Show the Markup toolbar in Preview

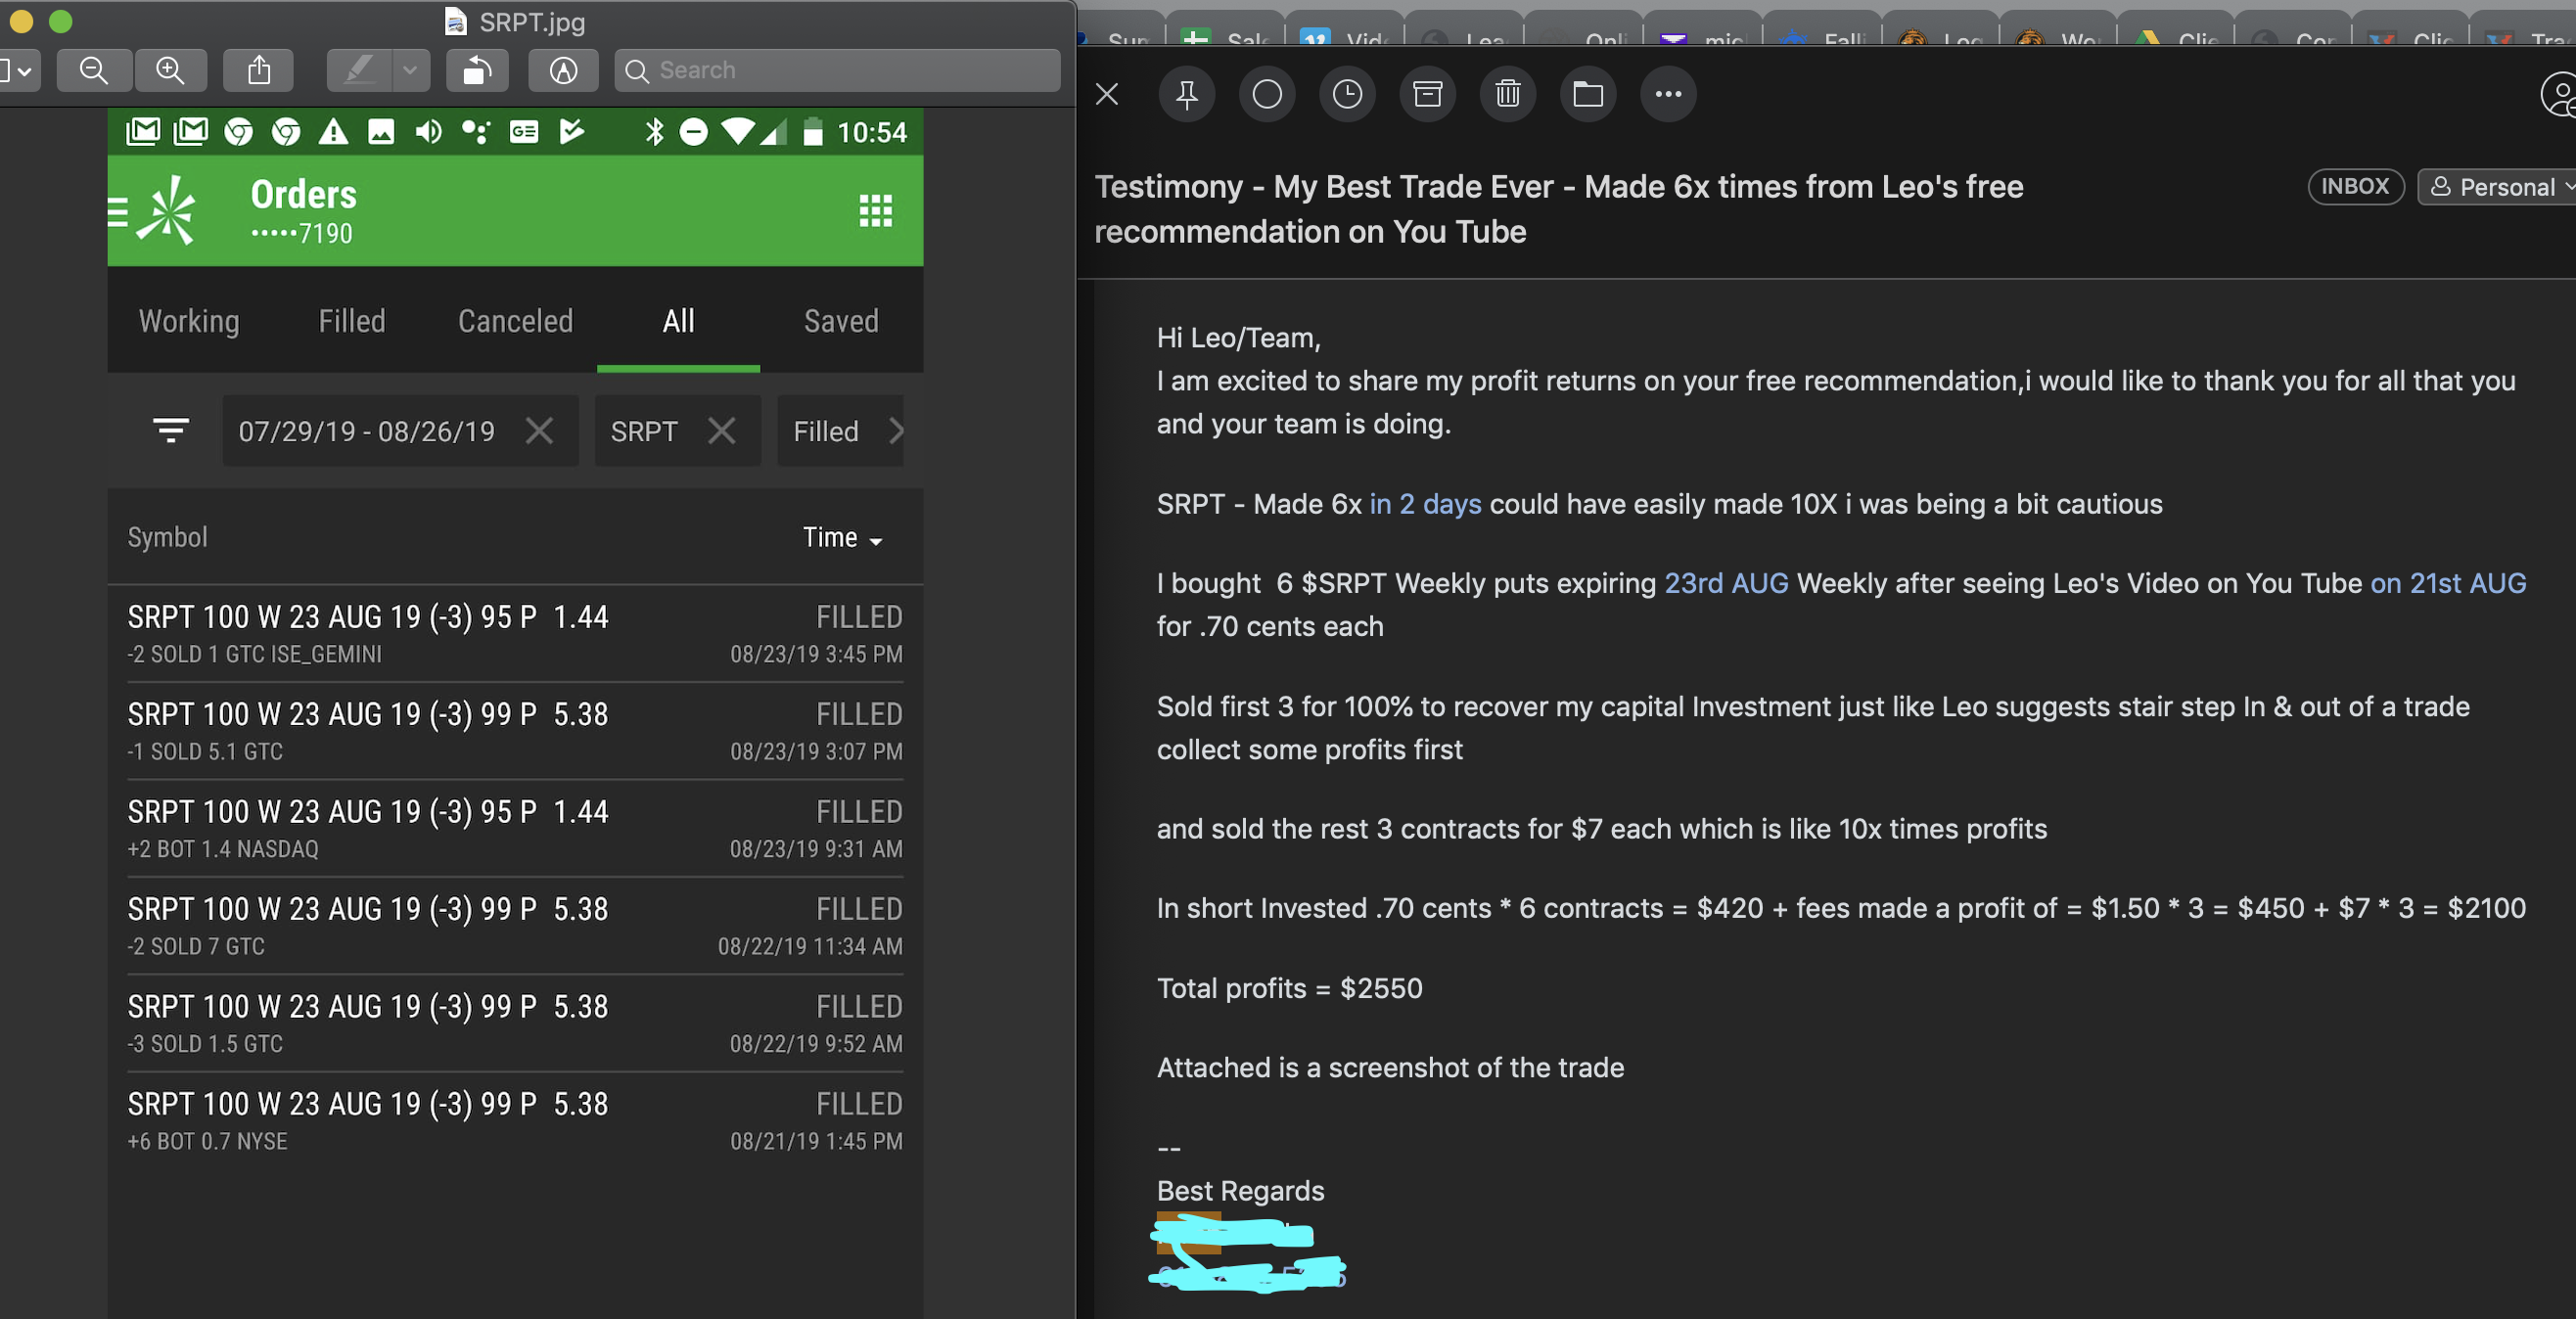tap(563, 70)
